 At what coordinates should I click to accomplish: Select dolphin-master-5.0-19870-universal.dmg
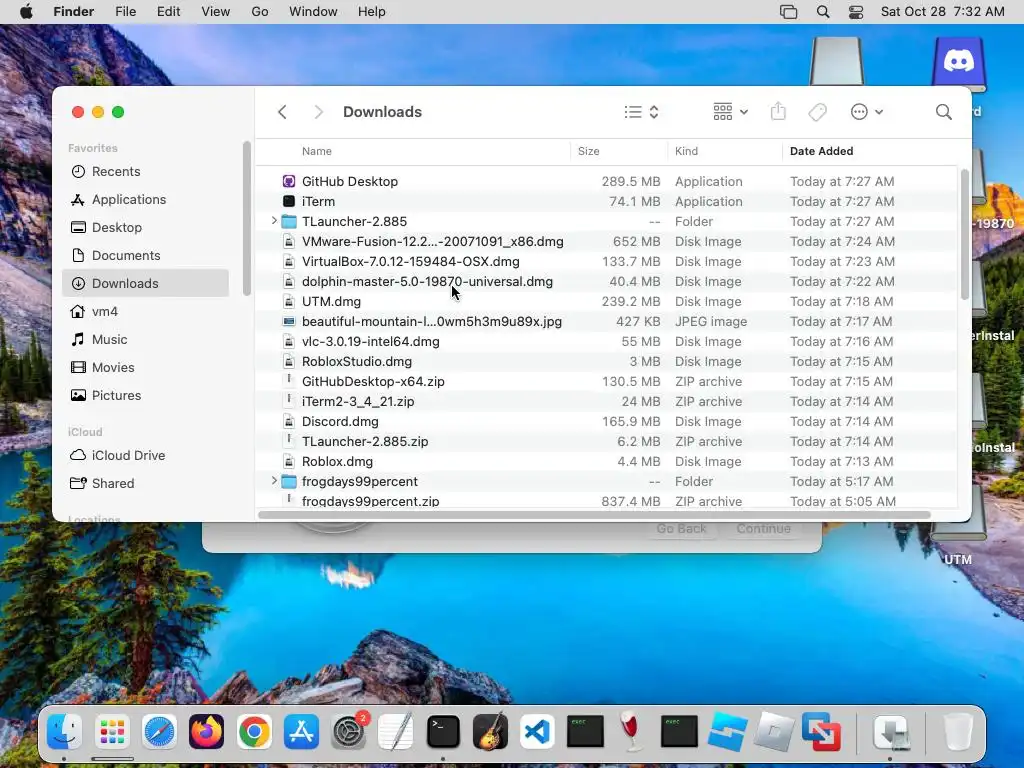coord(606,281)
